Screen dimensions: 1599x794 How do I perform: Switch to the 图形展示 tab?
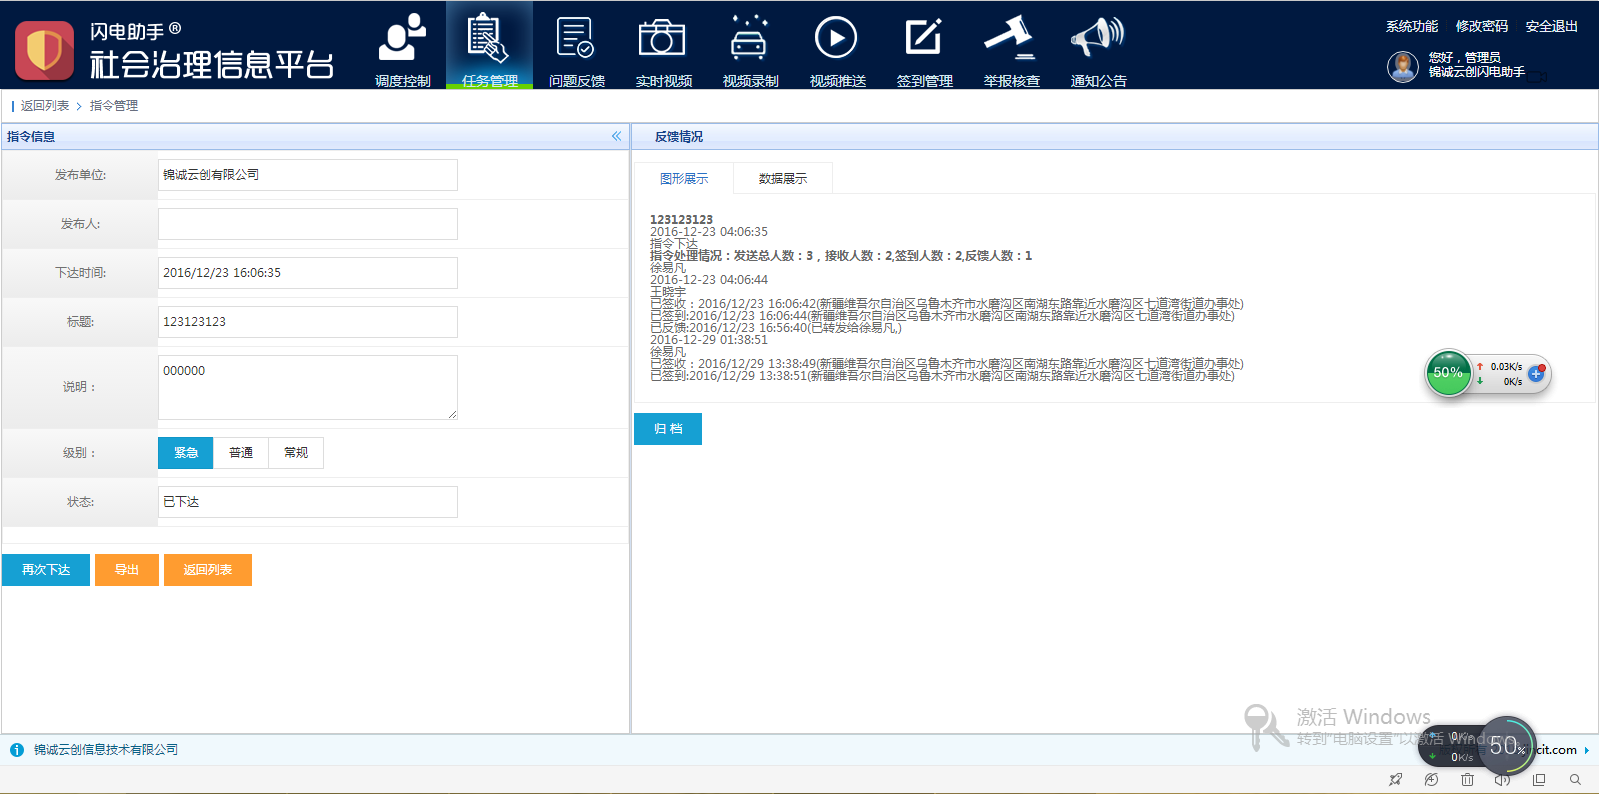click(x=684, y=179)
